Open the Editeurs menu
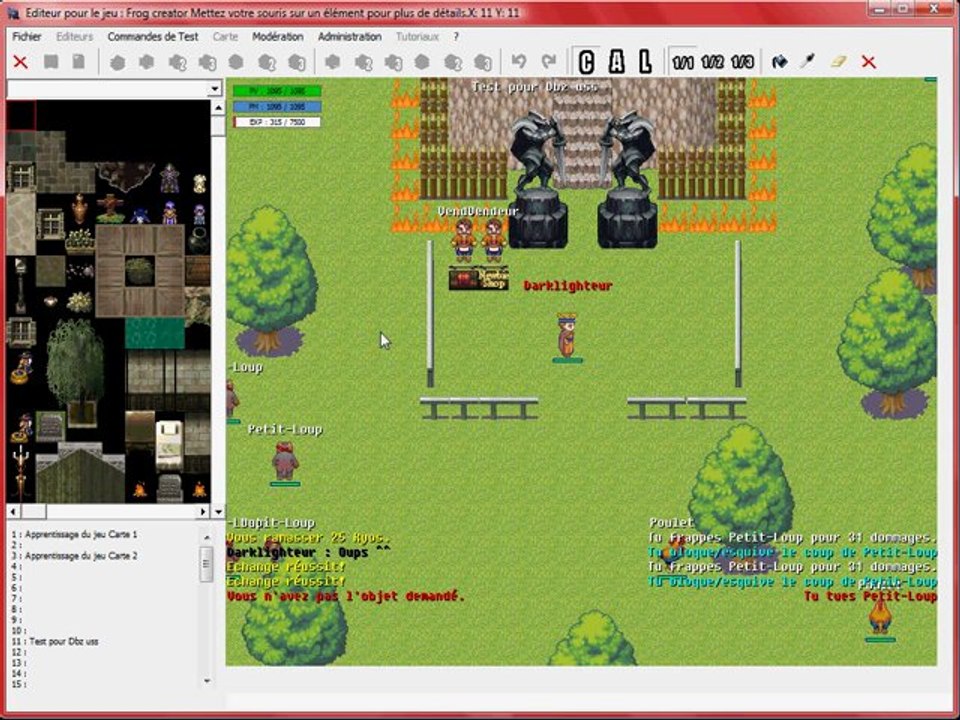Viewport: 960px width, 720px height. pos(75,37)
